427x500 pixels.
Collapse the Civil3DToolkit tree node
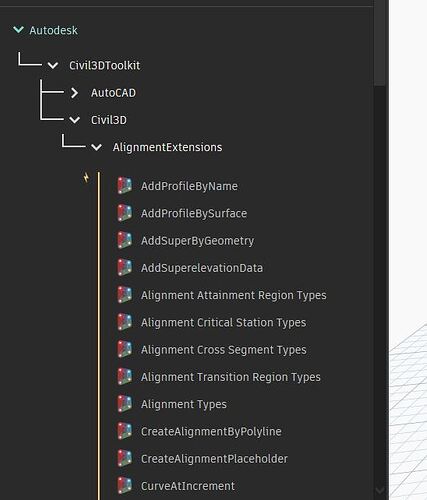coord(53,65)
